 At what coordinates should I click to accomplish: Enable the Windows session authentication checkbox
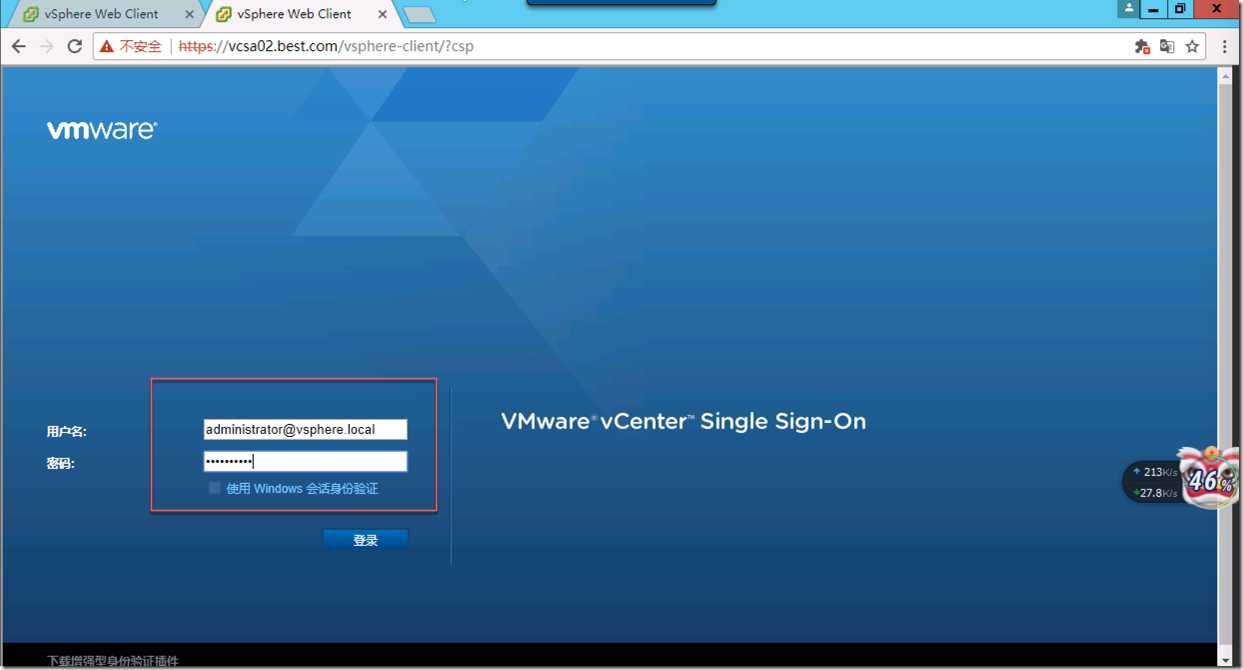(214, 488)
